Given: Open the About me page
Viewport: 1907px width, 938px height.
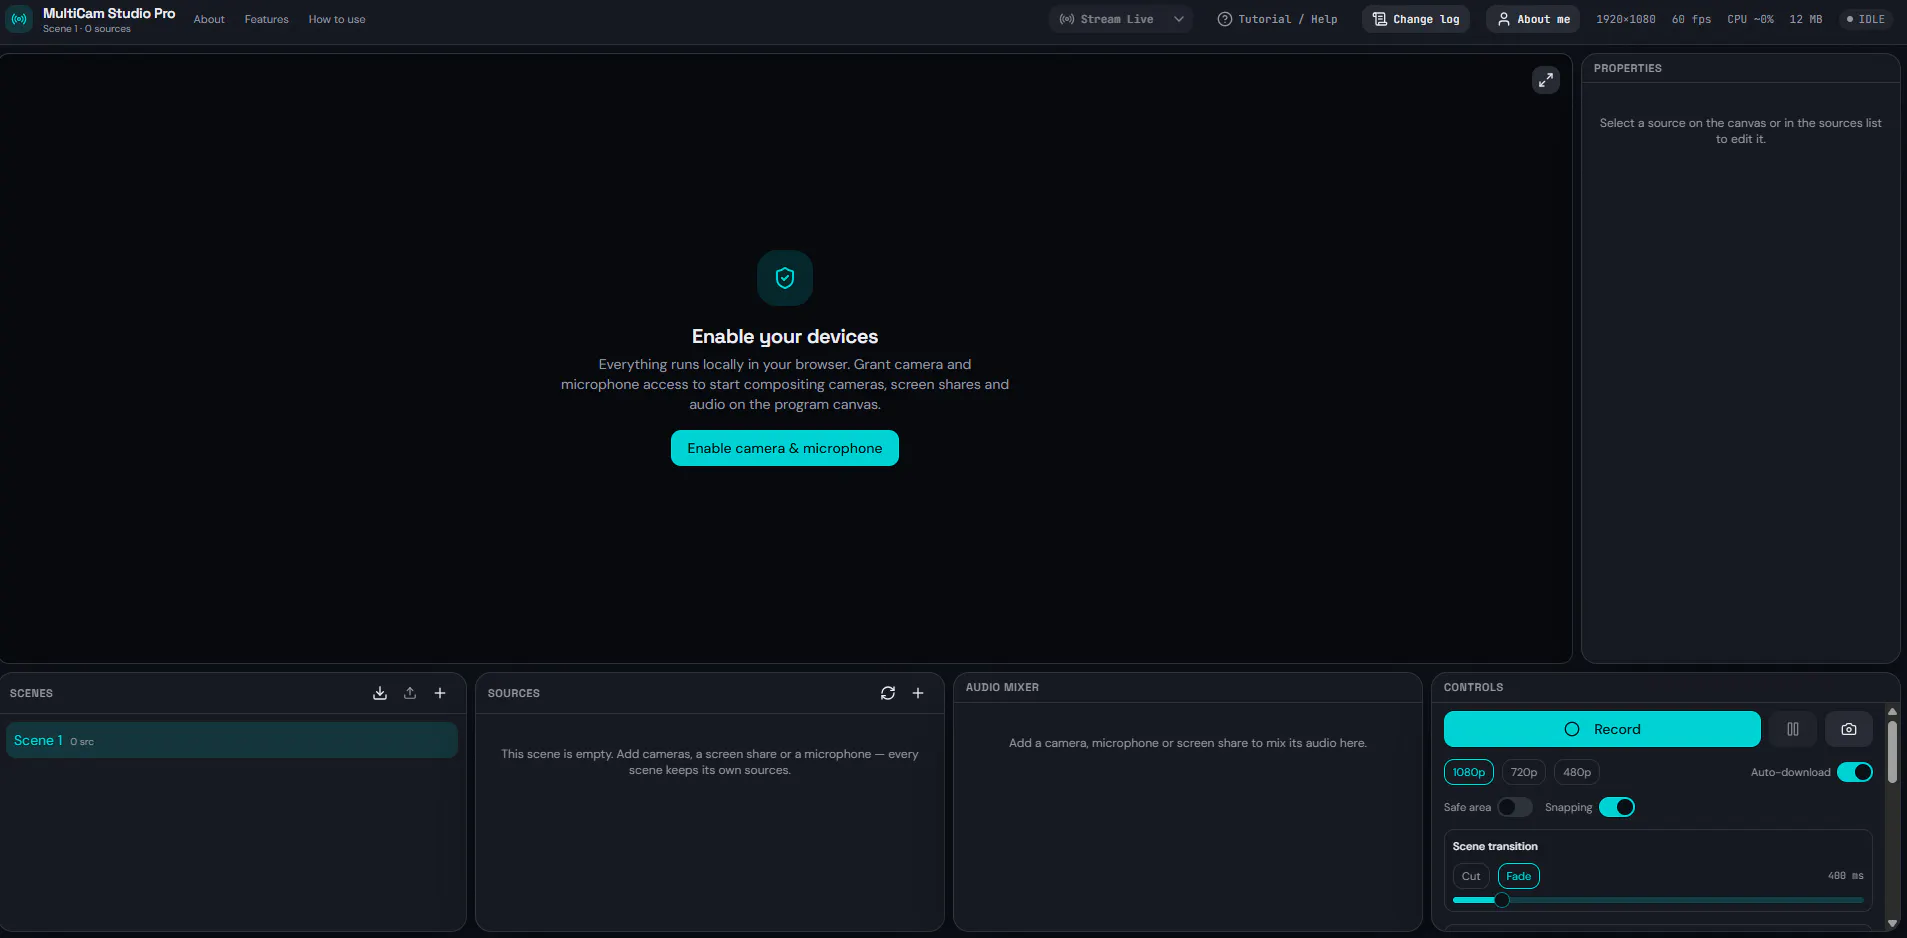Looking at the screenshot, I should pos(1533,19).
